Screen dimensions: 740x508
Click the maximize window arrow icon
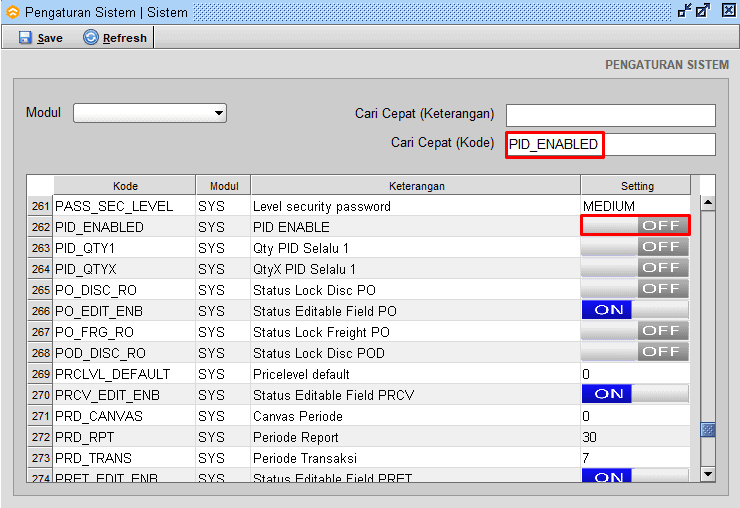pyautogui.click(x=704, y=10)
